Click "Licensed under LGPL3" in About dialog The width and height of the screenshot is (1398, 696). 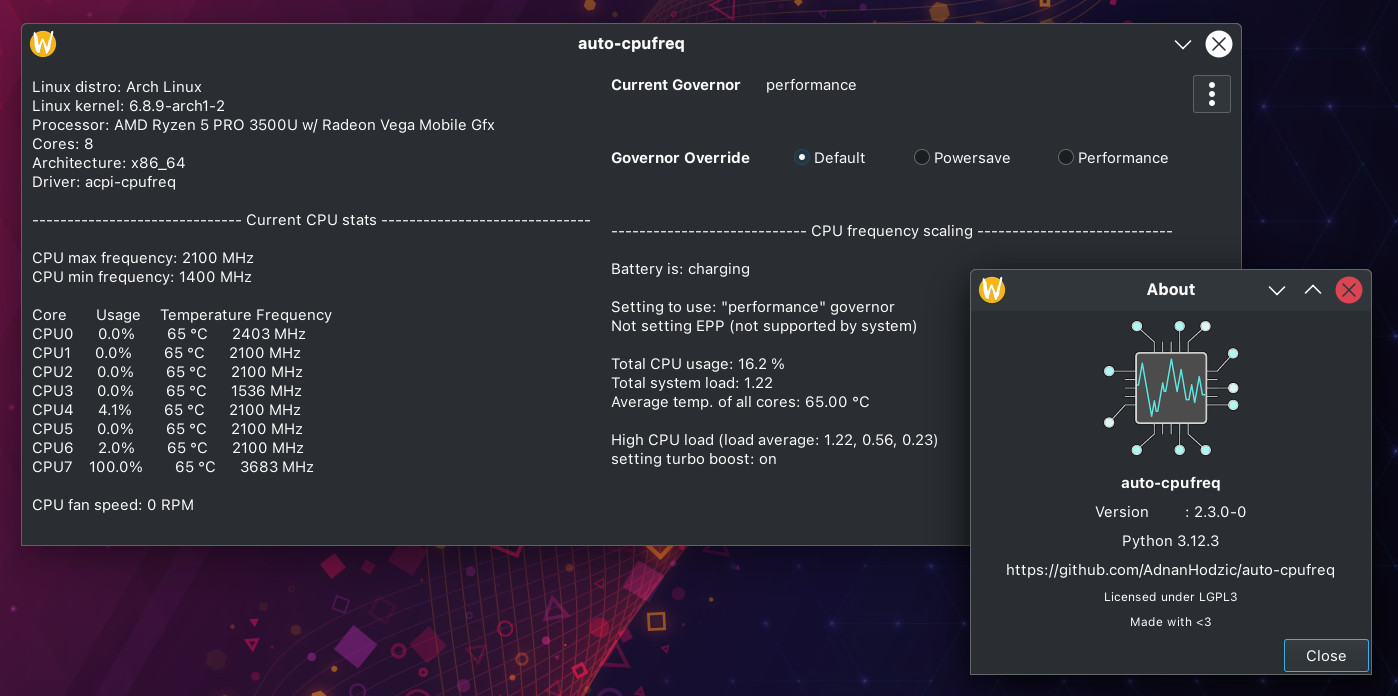(x=1171, y=597)
